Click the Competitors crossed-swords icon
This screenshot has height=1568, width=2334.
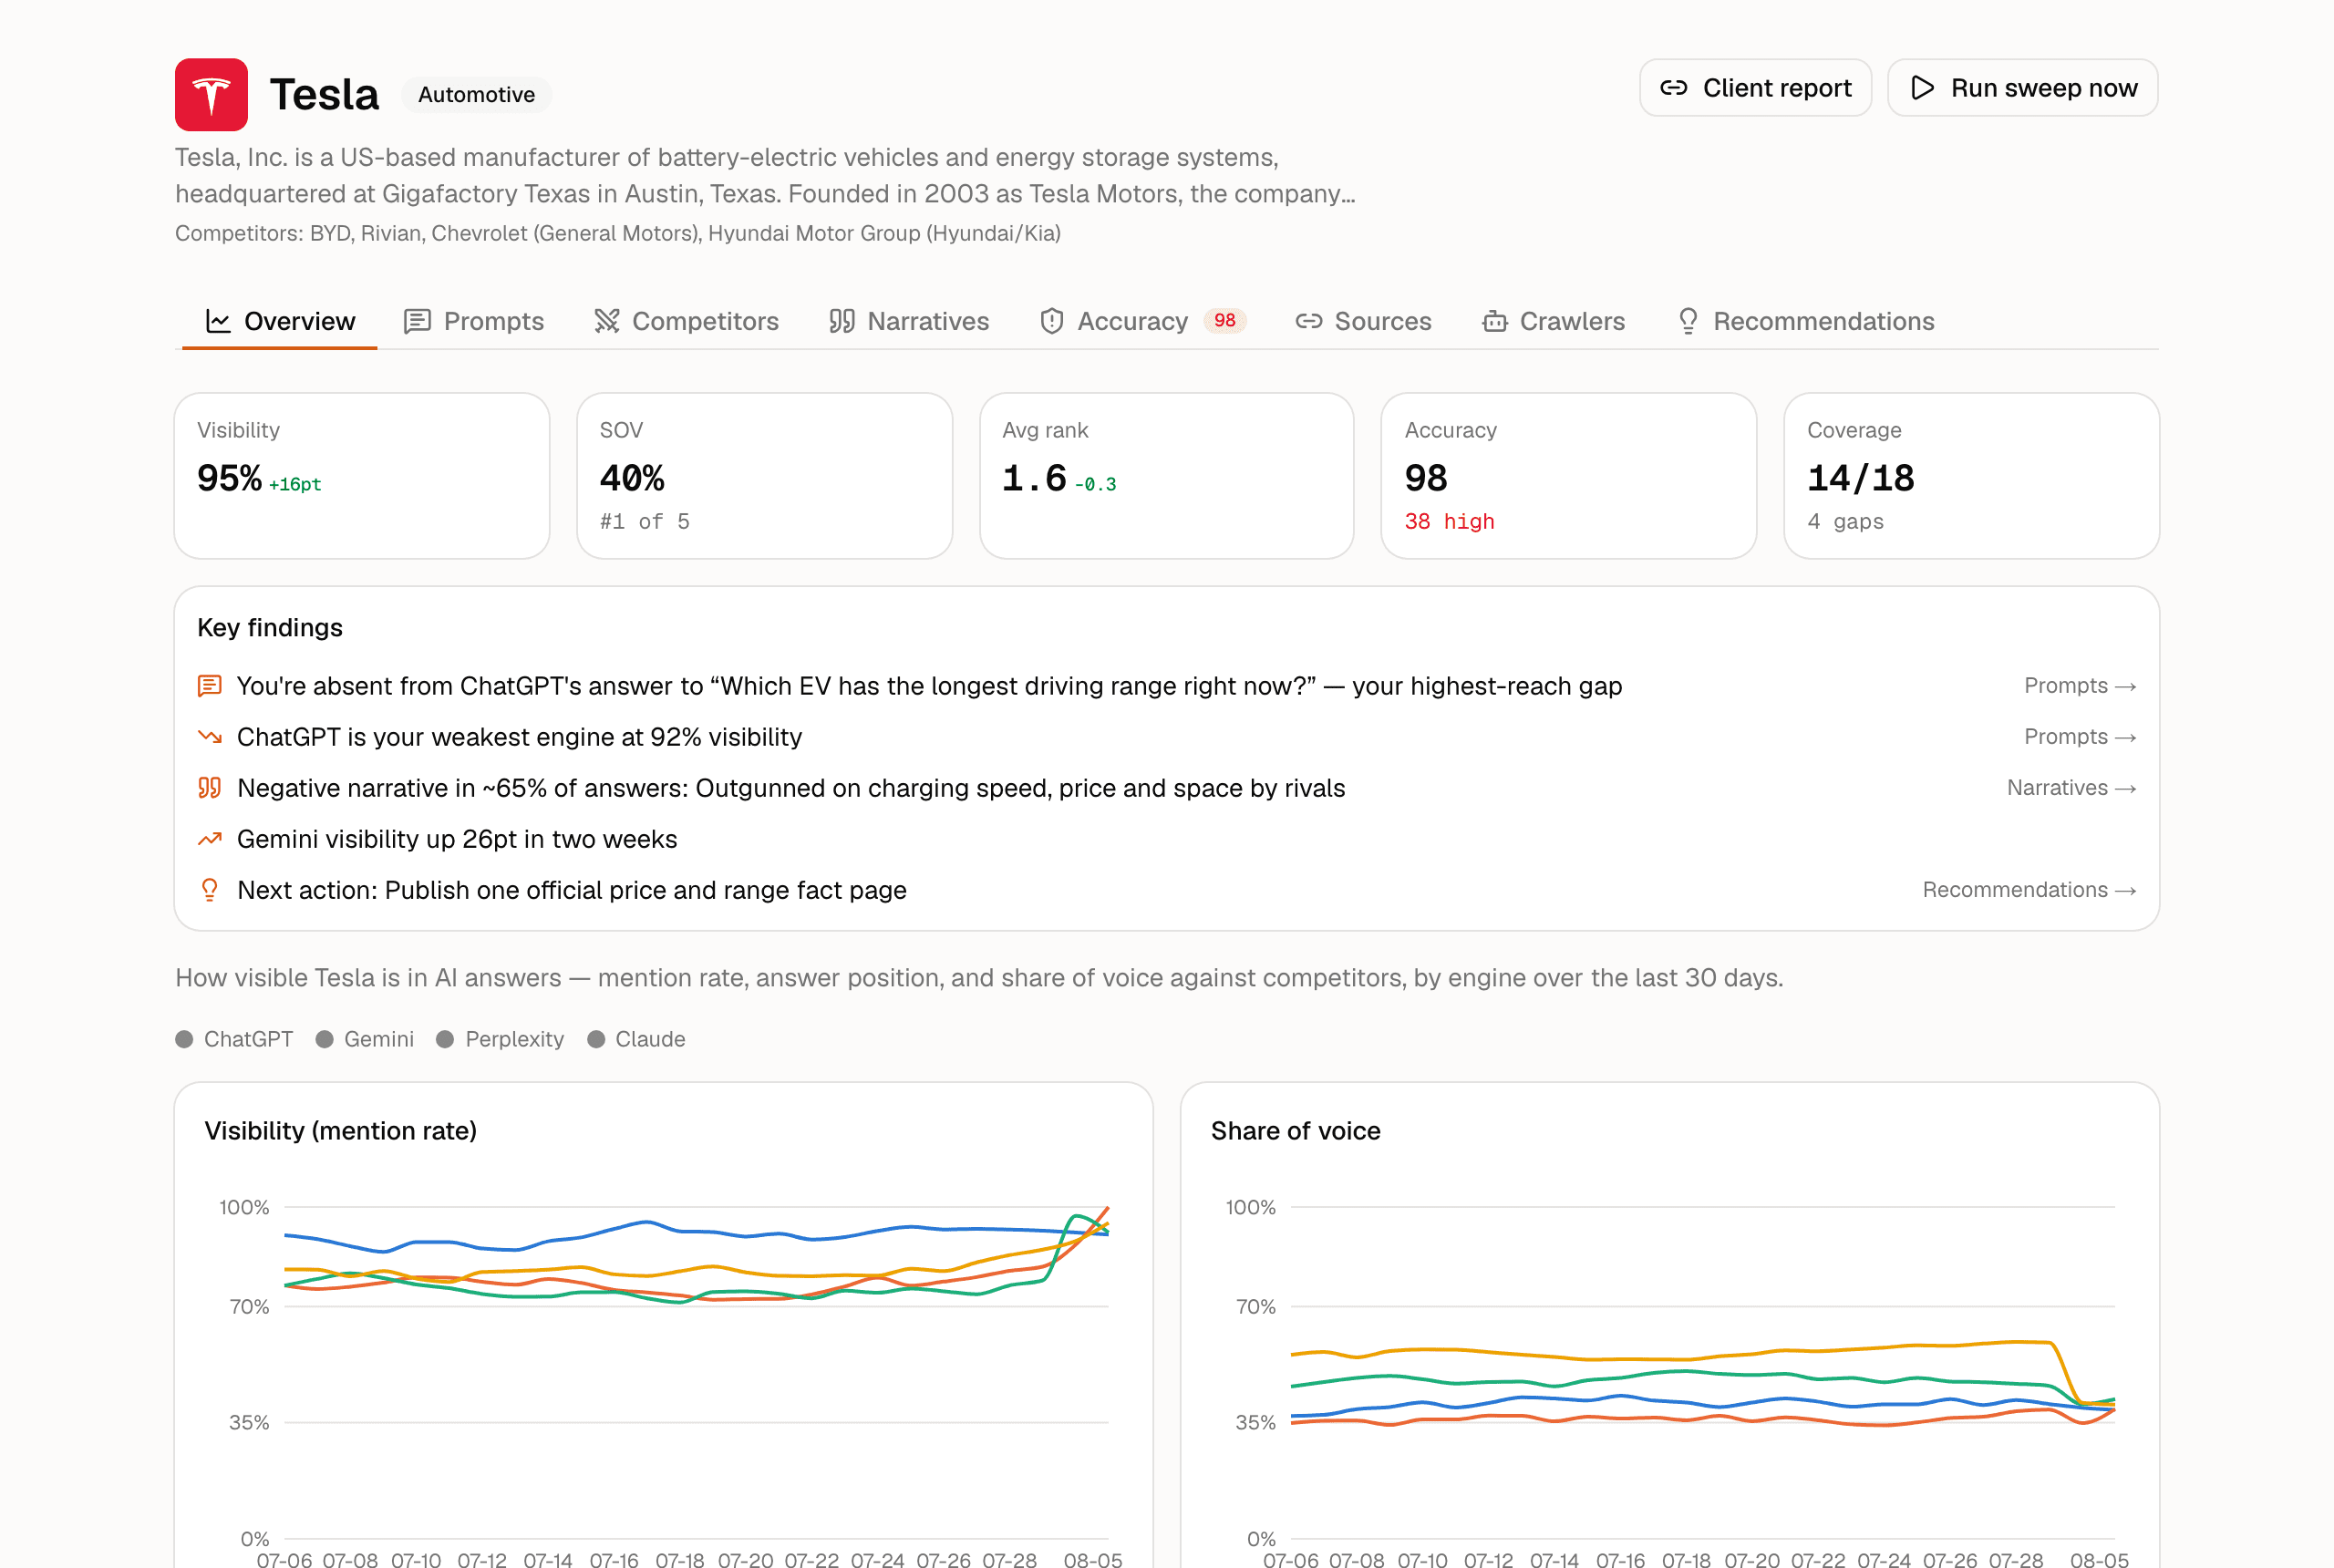tap(606, 321)
